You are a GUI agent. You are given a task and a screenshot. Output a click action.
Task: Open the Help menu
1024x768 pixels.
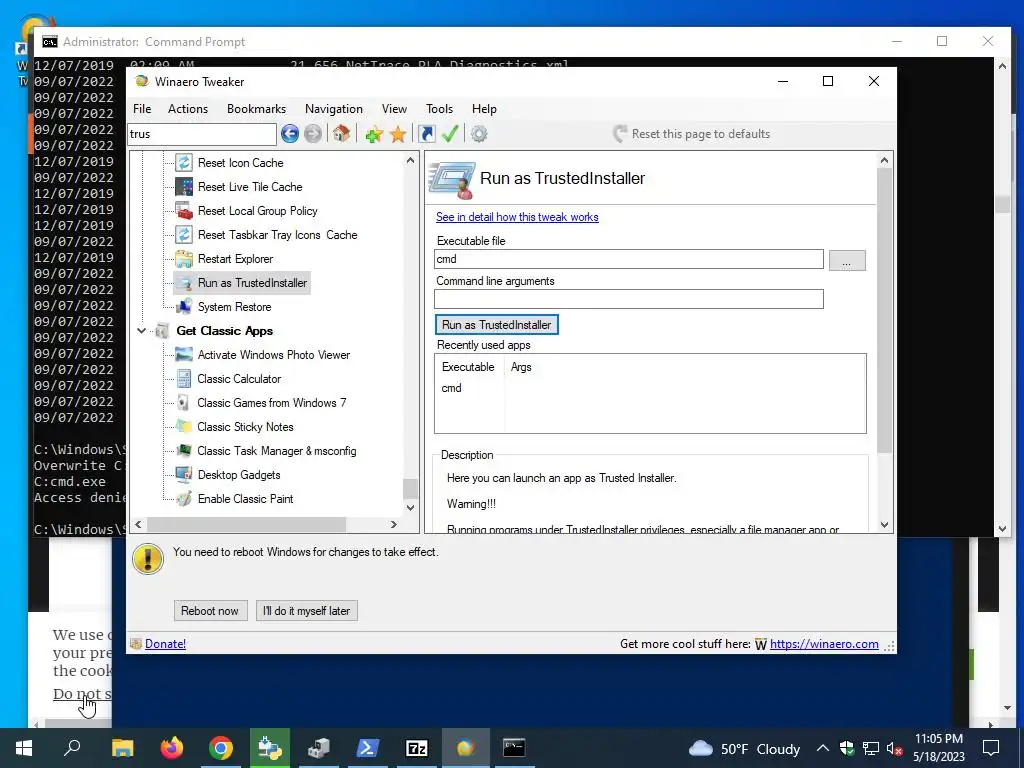point(485,109)
